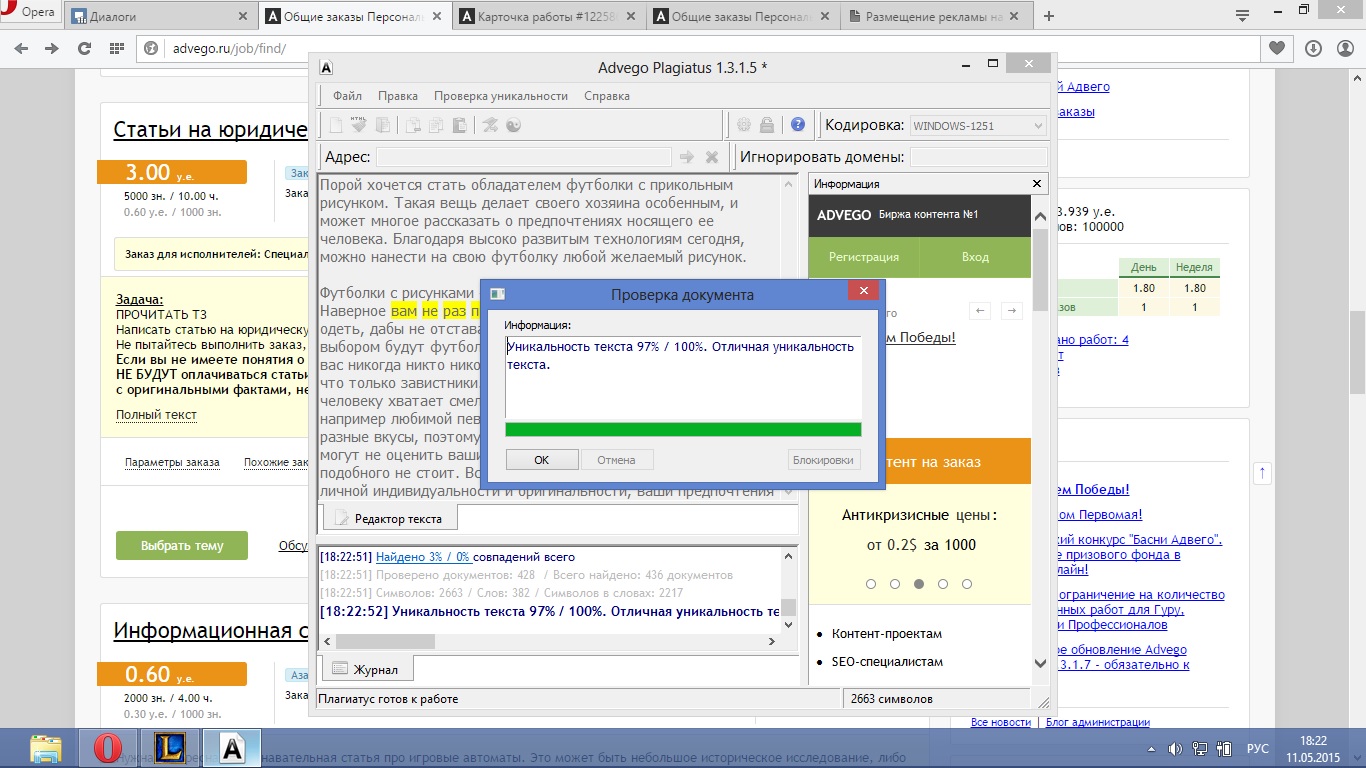
Task: Go back in Opera browser
Action: tap(22, 48)
